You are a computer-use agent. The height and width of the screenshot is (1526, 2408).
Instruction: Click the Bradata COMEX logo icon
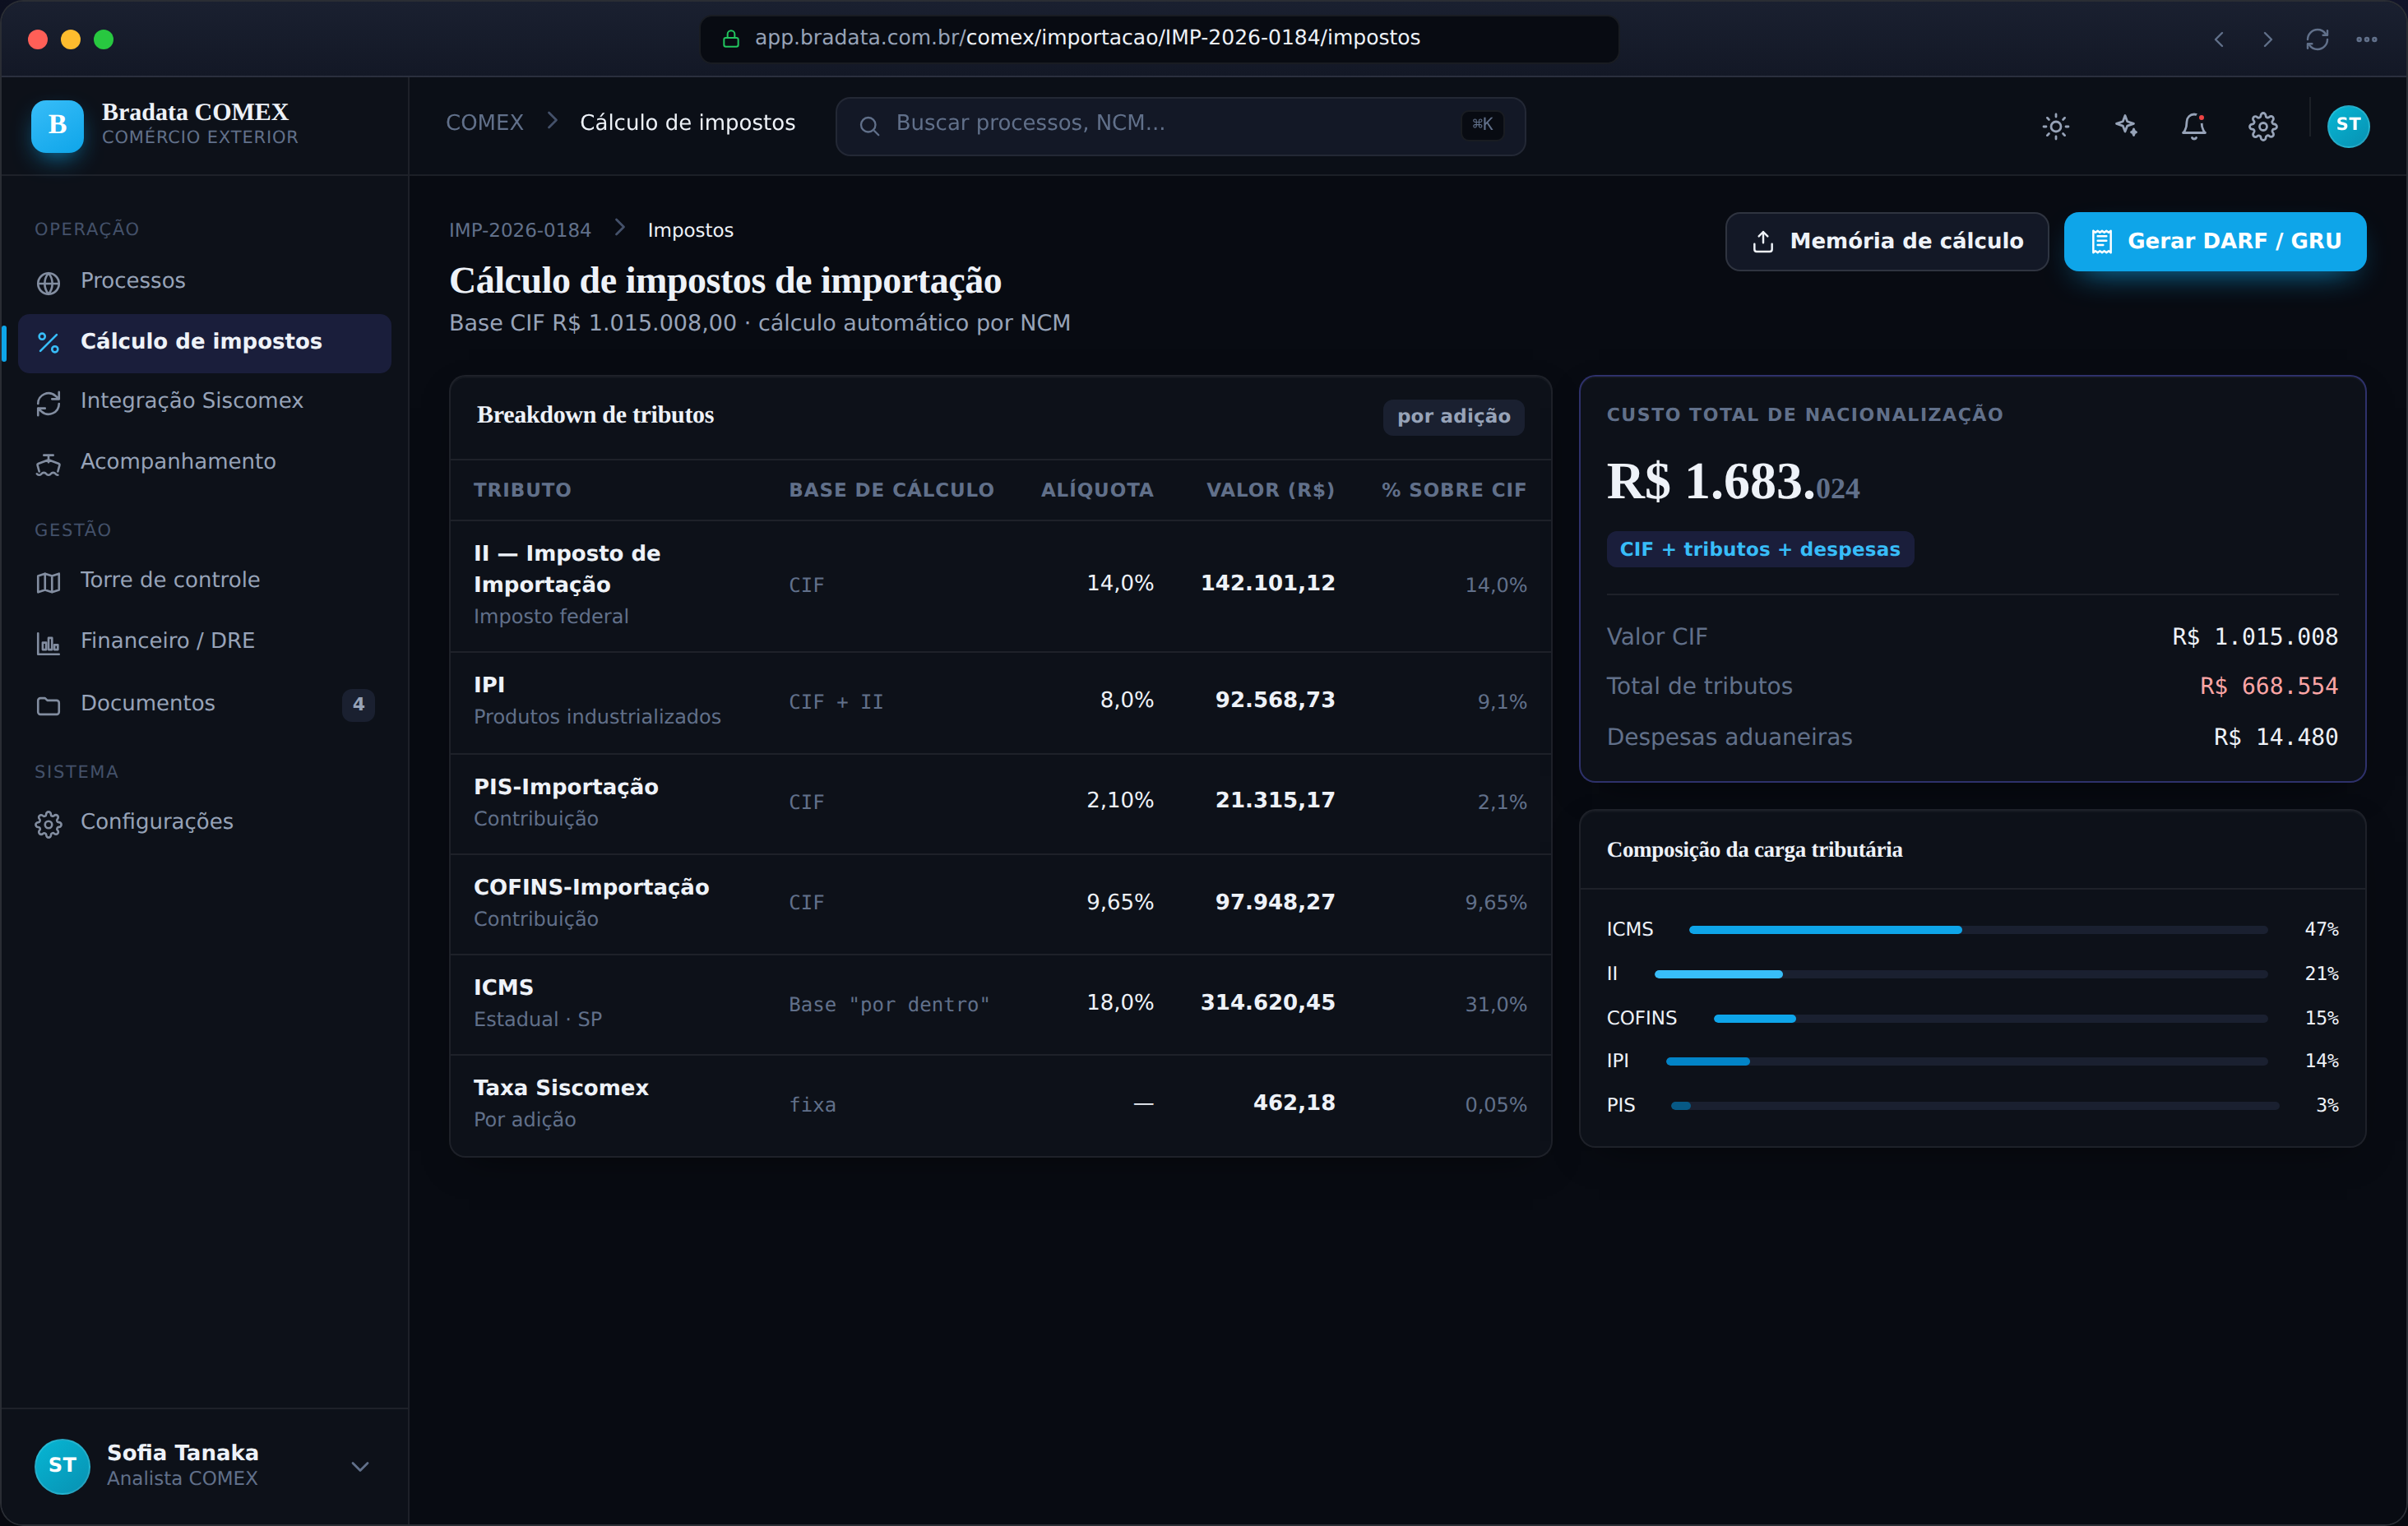coord(57,125)
